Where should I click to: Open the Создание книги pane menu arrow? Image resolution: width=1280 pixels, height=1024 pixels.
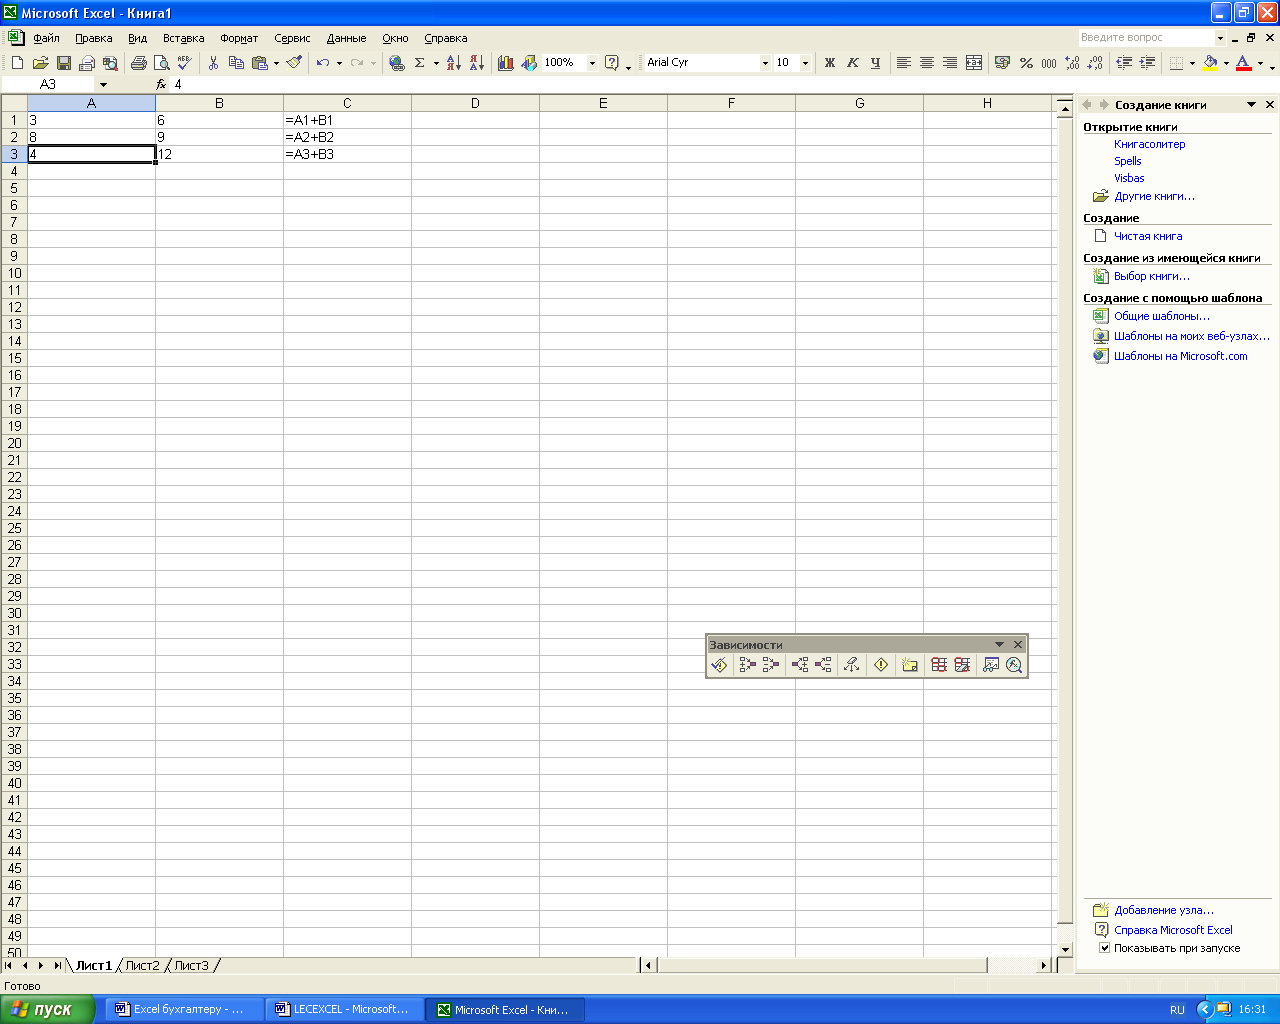click(x=1251, y=105)
